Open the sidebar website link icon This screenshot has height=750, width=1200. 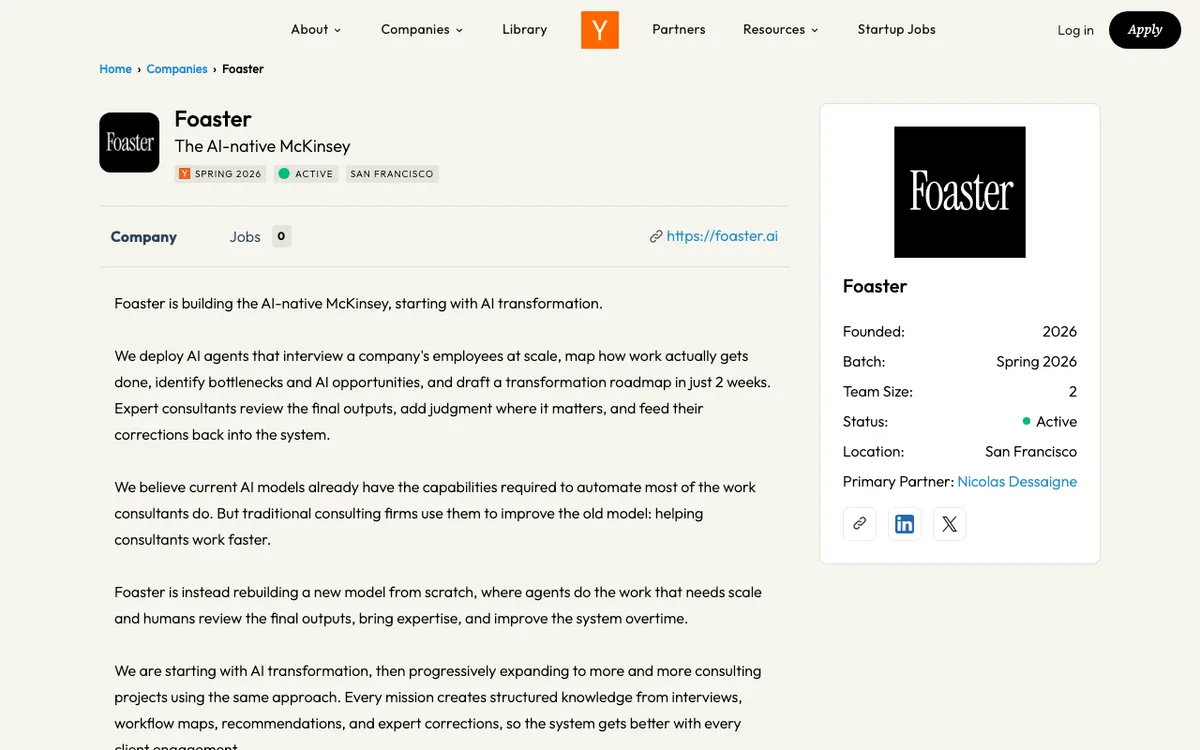(x=859, y=524)
